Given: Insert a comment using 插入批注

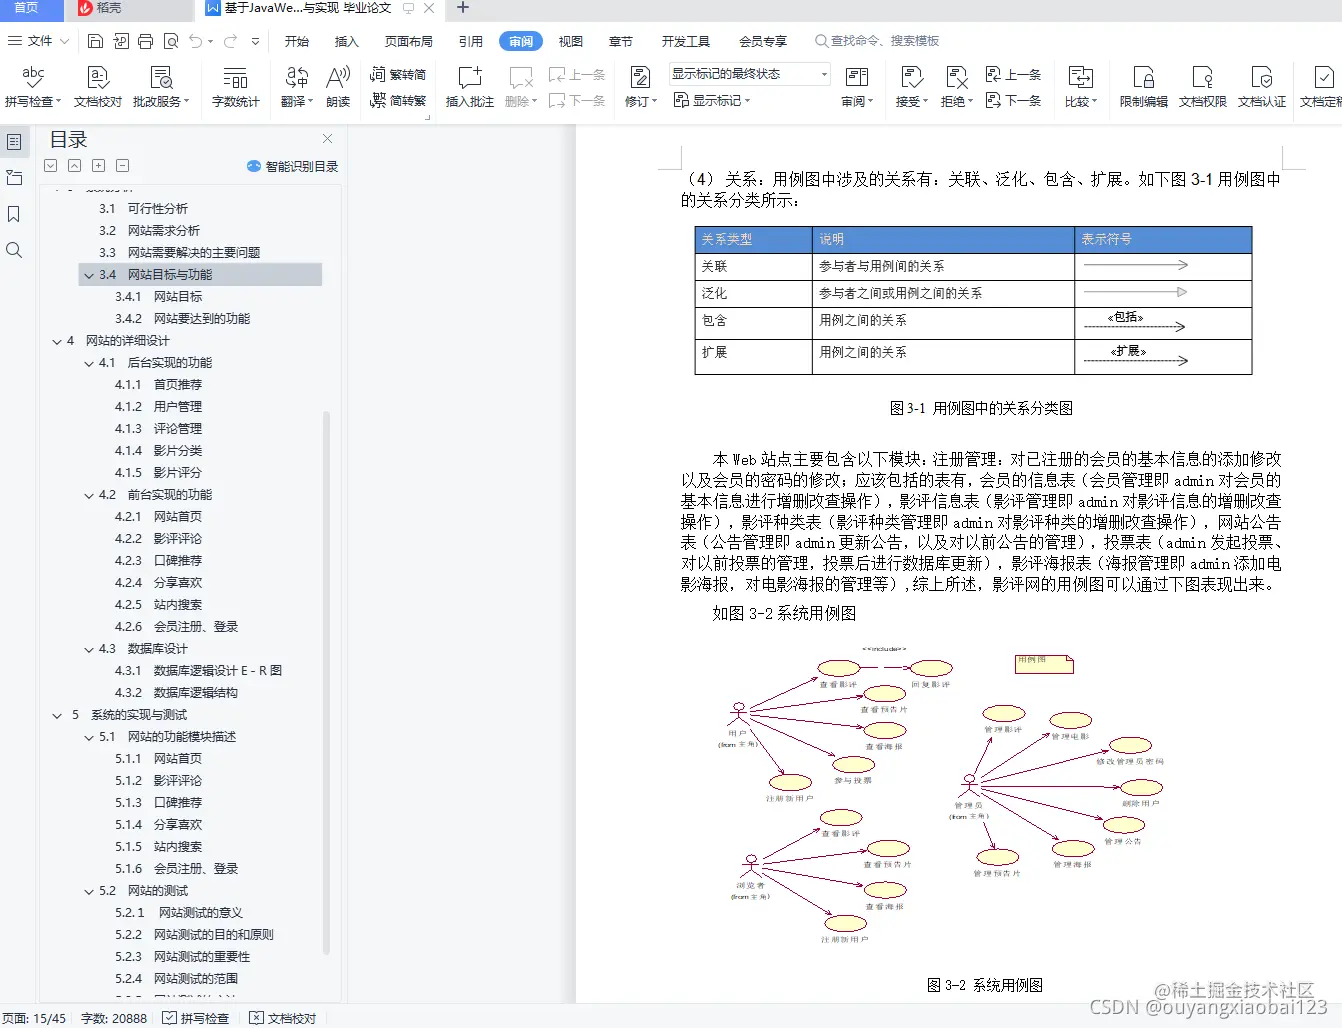Looking at the screenshot, I should (x=468, y=86).
